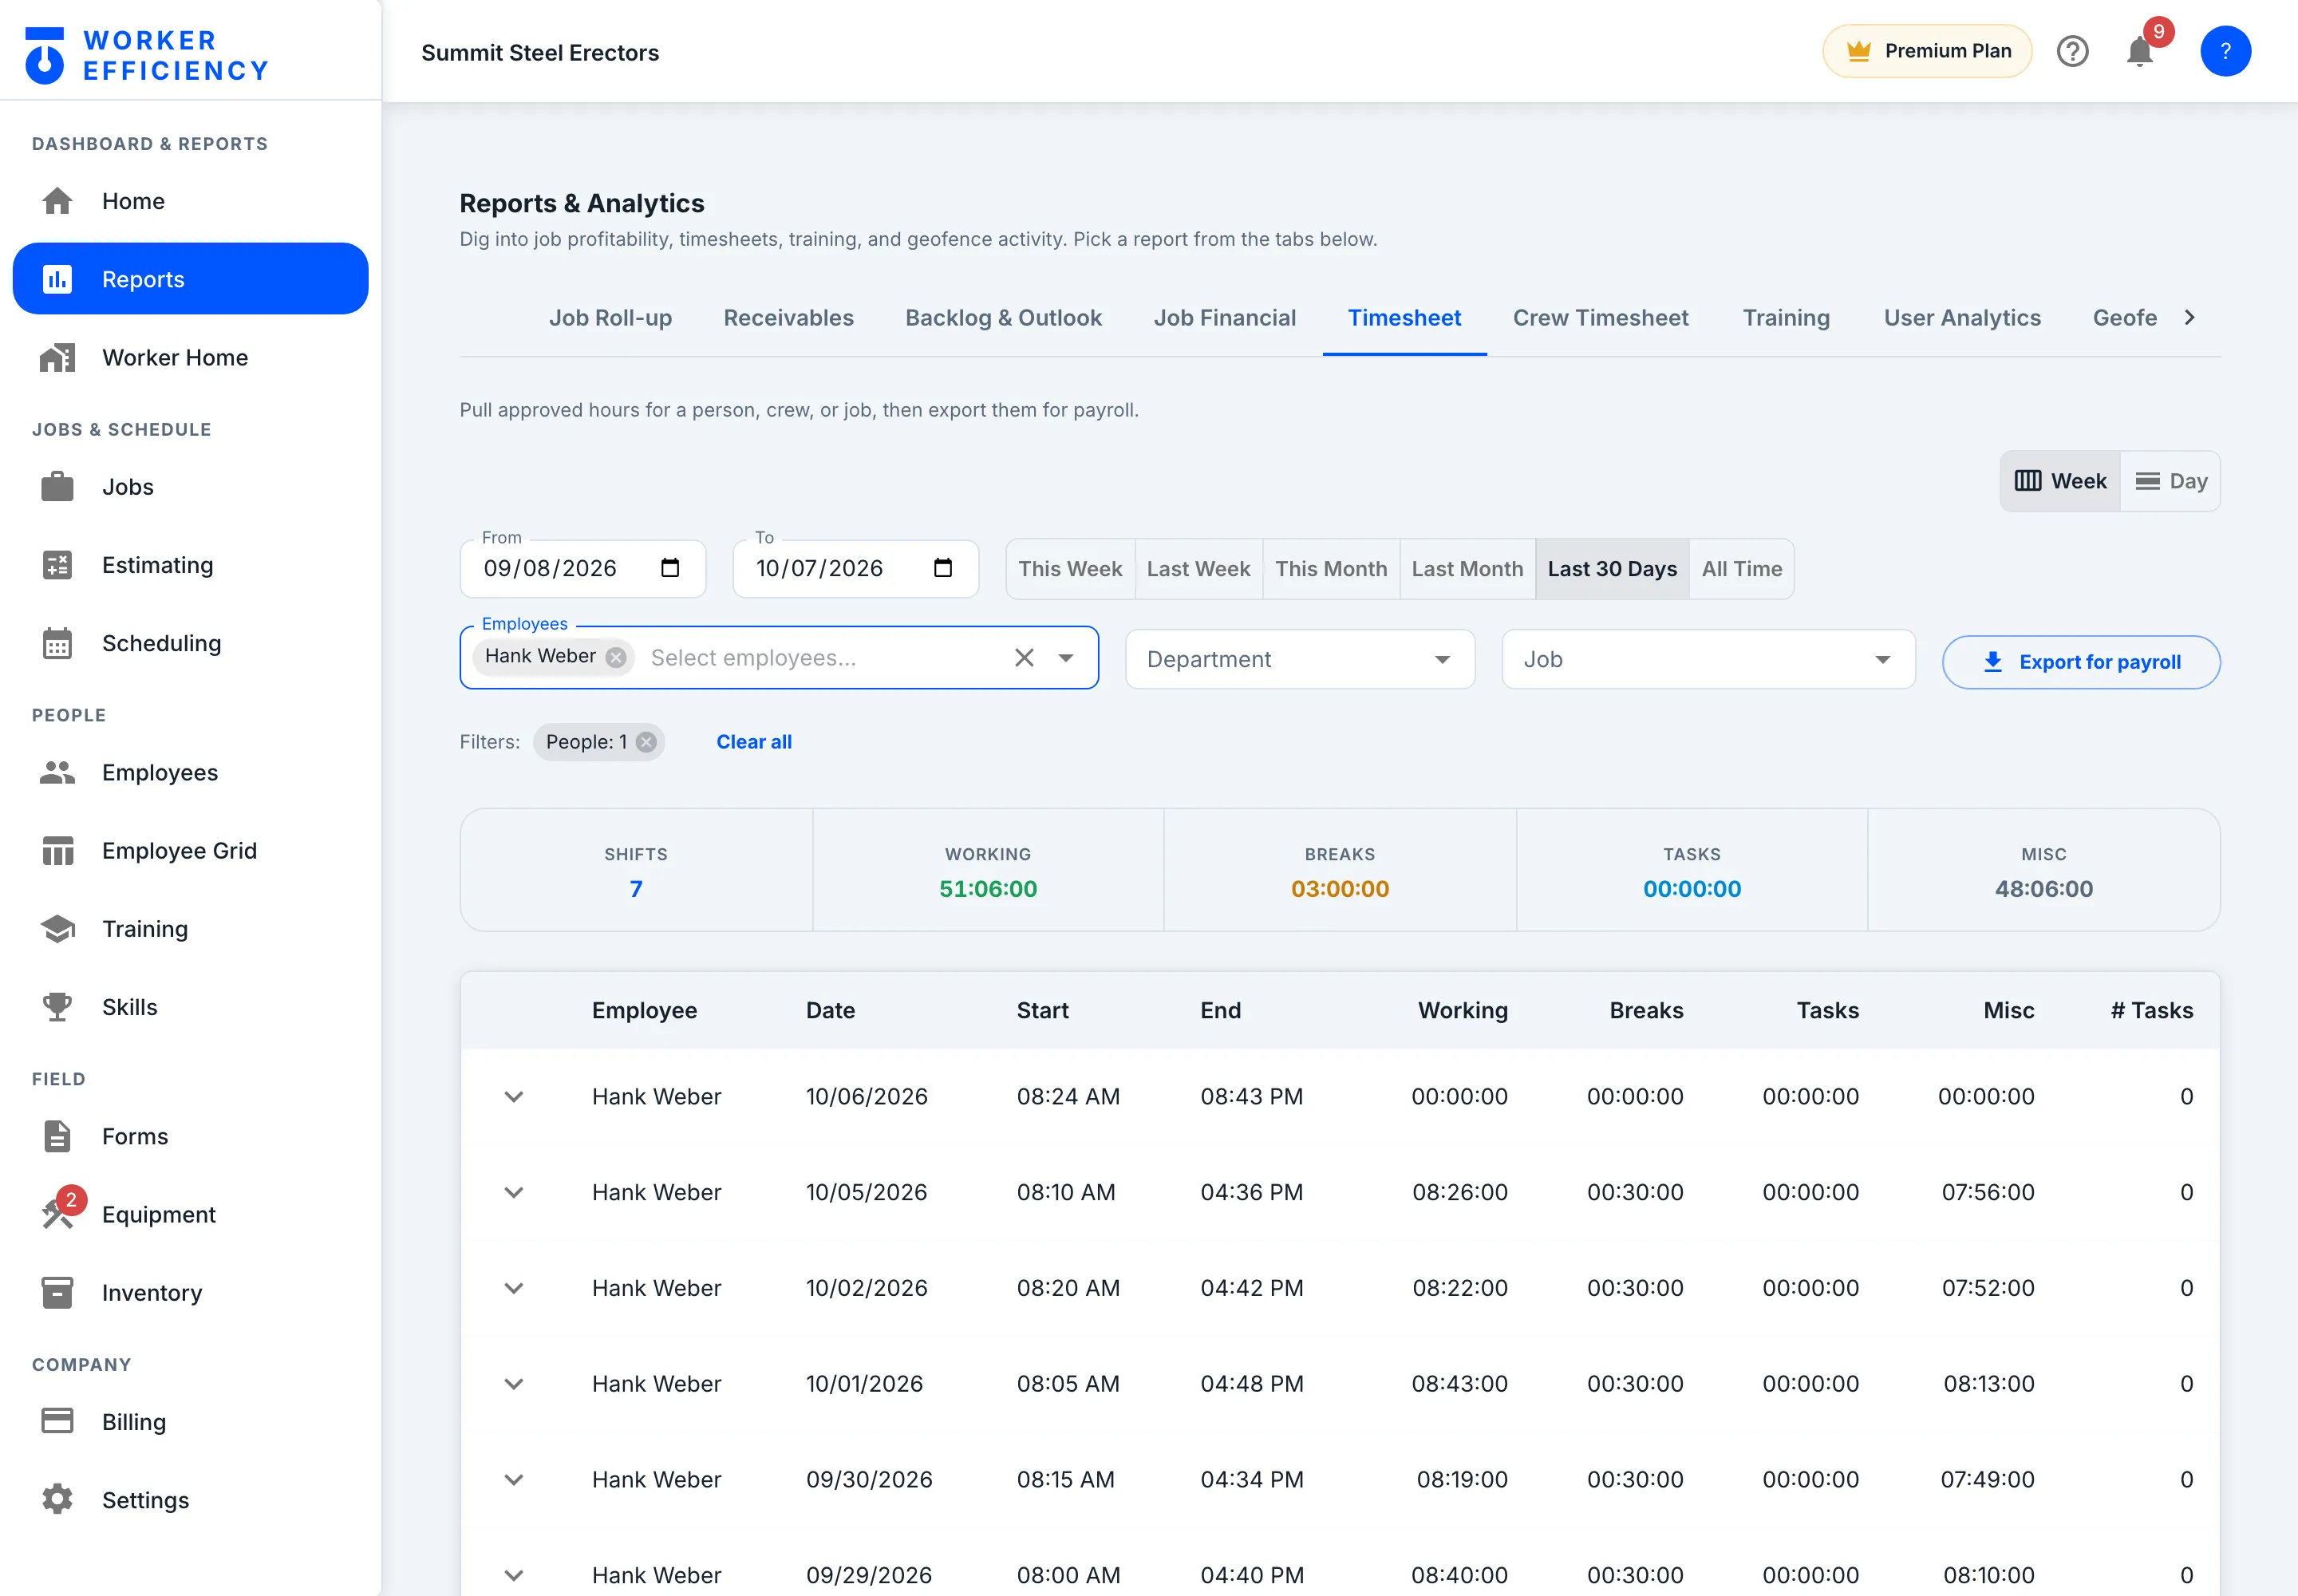Viewport: 2298px width, 1596px height.
Task: Click the Clear all filters link
Action: pos(754,742)
